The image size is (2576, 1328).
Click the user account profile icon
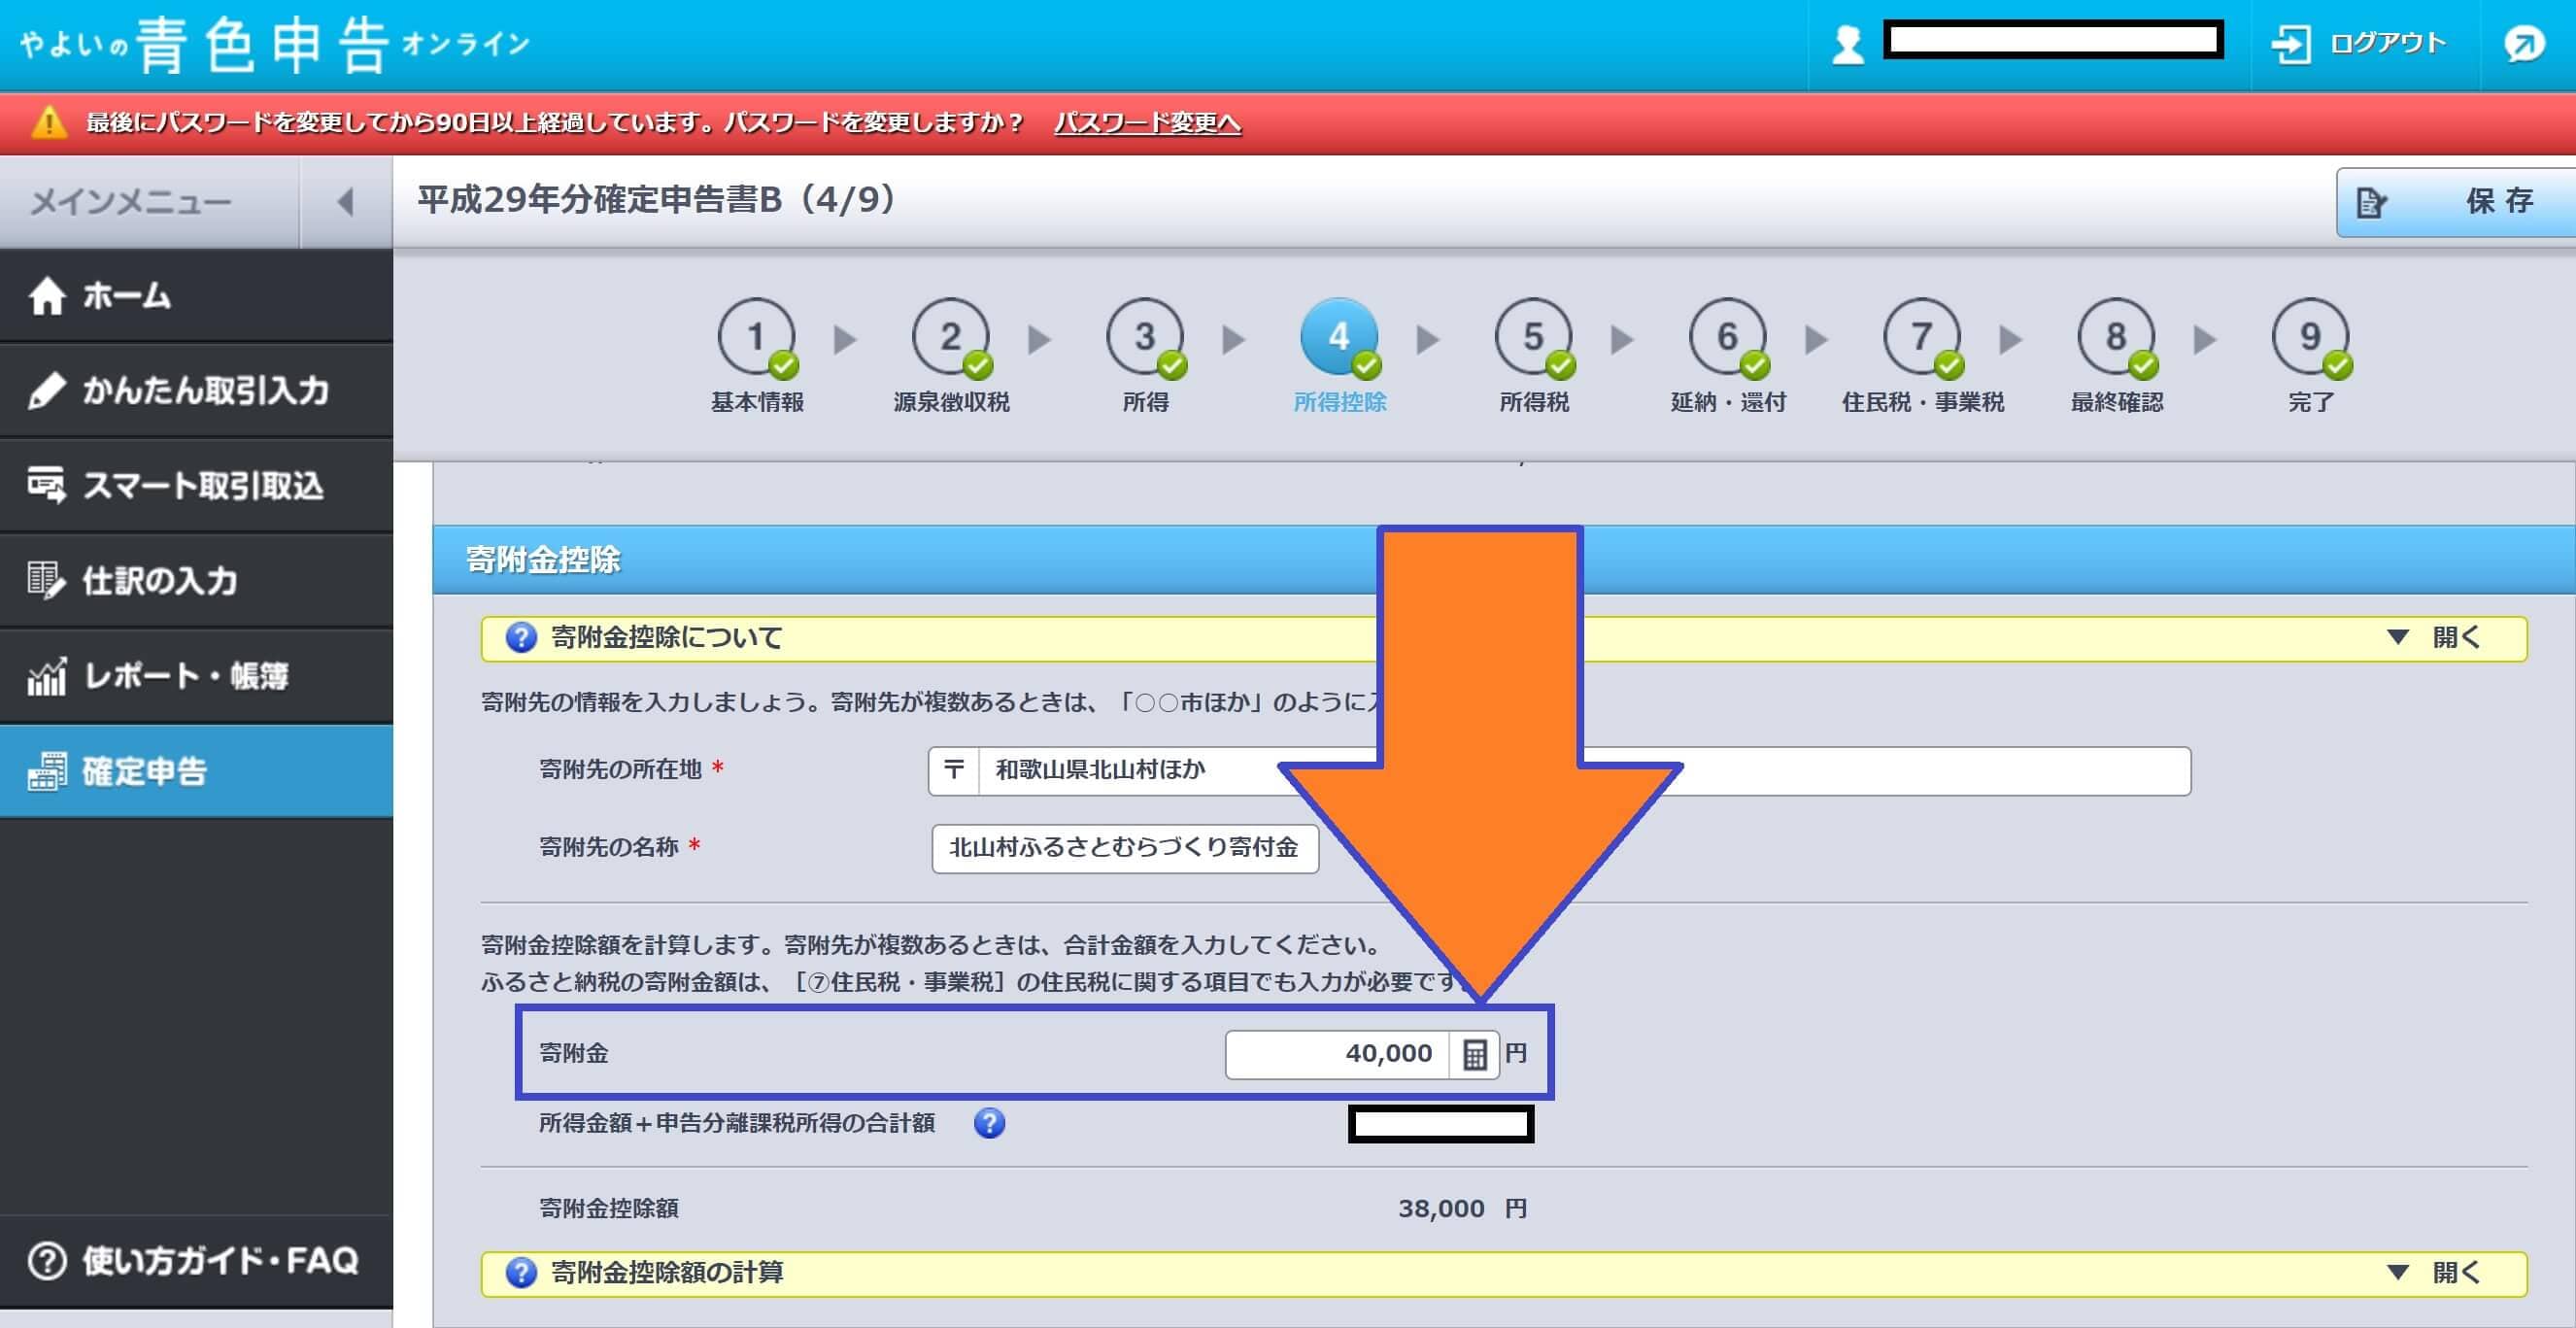pyautogui.click(x=1847, y=45)
